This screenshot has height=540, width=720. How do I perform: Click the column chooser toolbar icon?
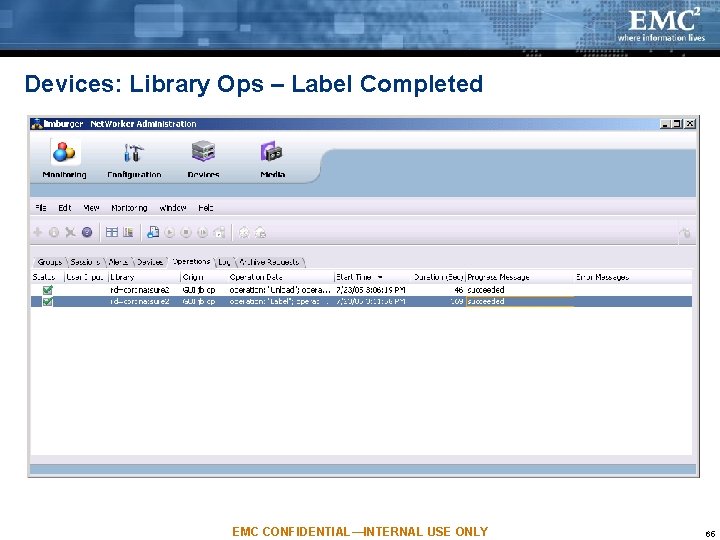coord(128,232)
